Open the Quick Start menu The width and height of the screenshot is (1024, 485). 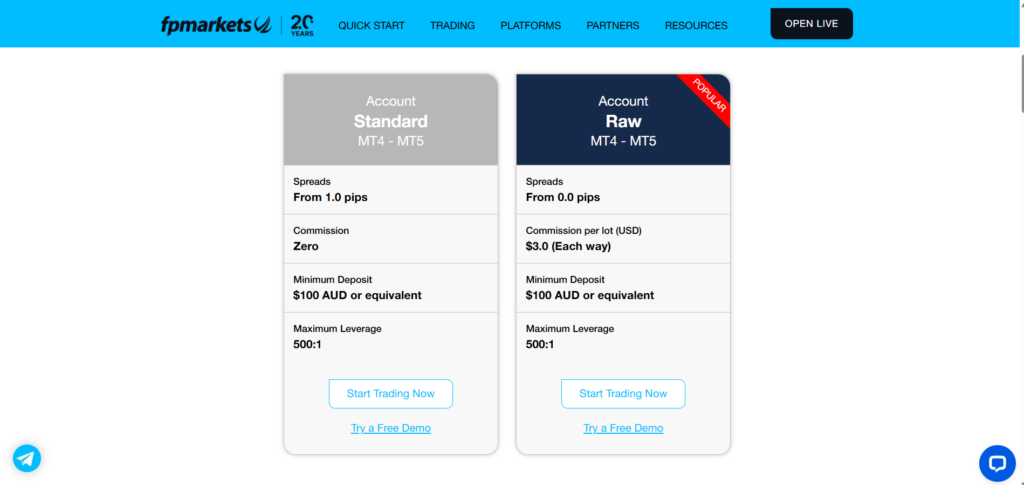371,25
